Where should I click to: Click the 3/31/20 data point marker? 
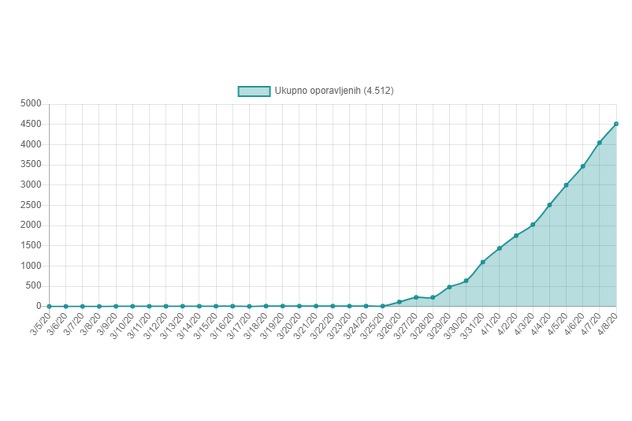click(483, 262)
